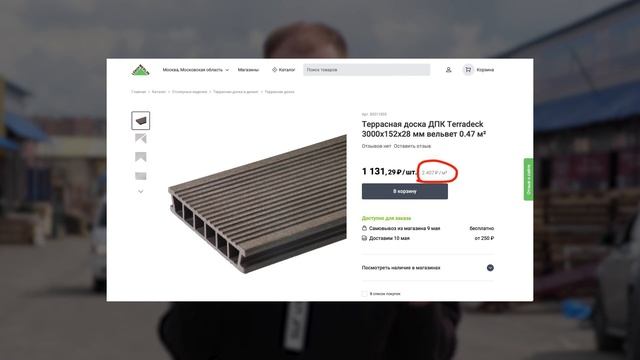Screen dimensions: 640x360
Task: Go to Главная breadcrumb
Action: tap(138, 92)
